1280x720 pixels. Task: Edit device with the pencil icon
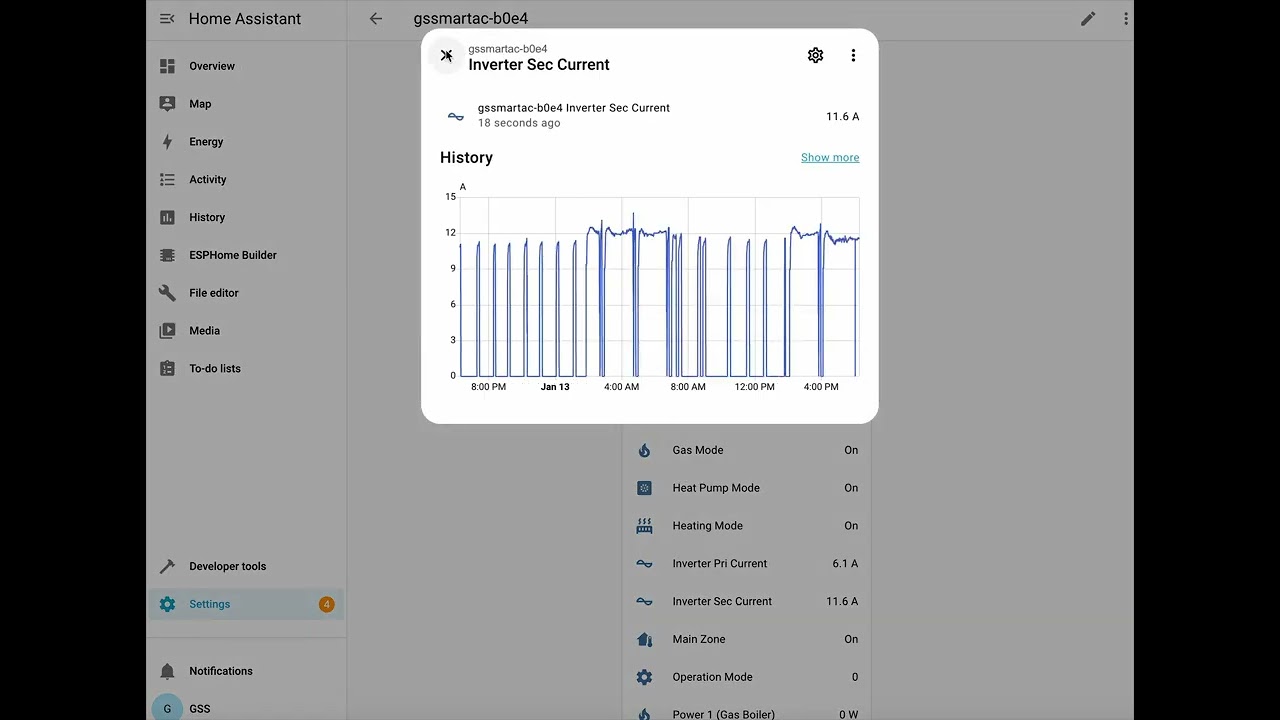1088,19
